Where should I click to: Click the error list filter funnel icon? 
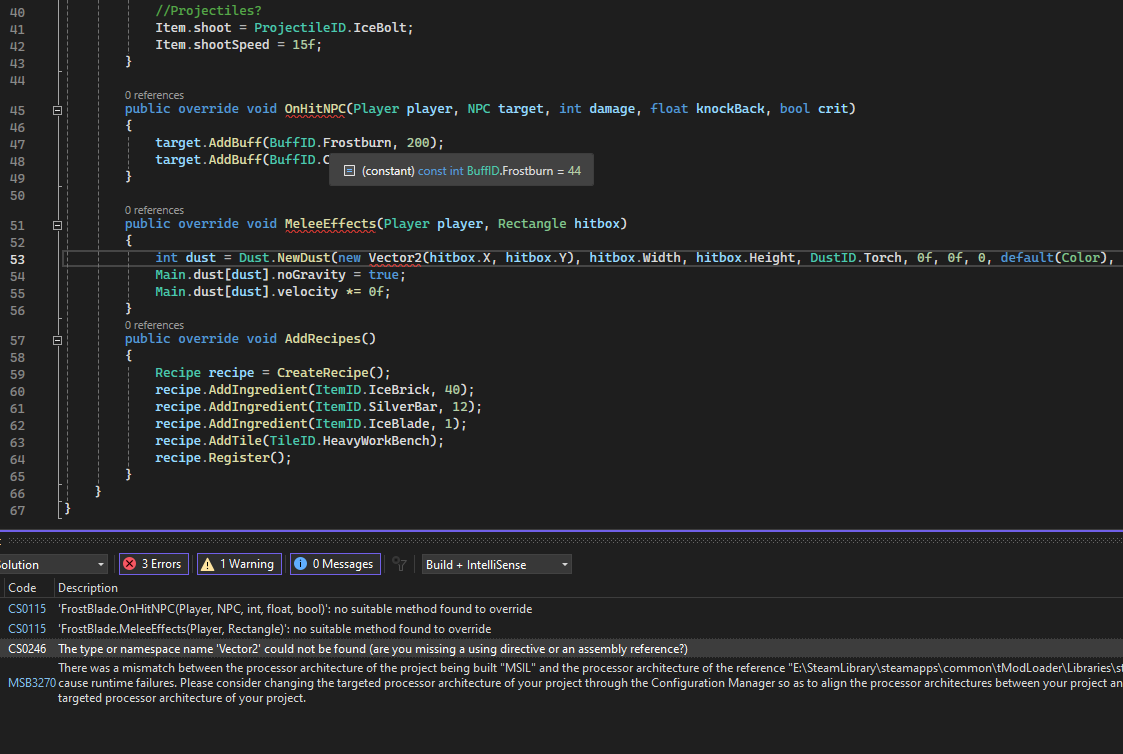(x=400, y=564)
